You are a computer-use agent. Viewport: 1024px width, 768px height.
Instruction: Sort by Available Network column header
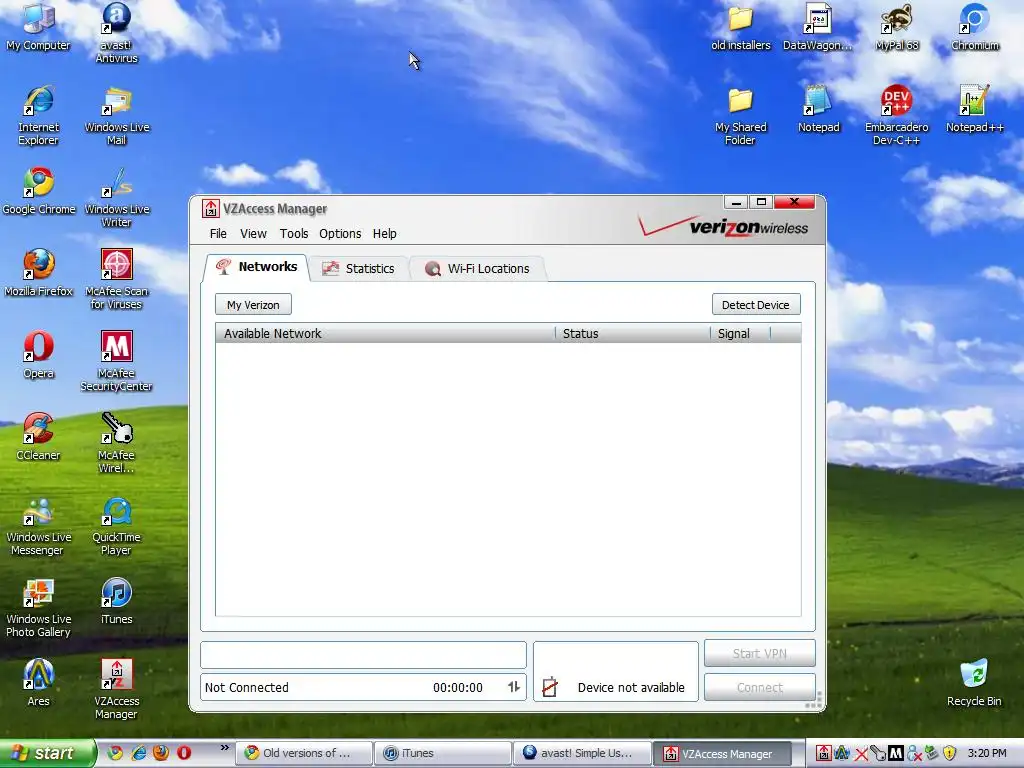pos(385,334)
